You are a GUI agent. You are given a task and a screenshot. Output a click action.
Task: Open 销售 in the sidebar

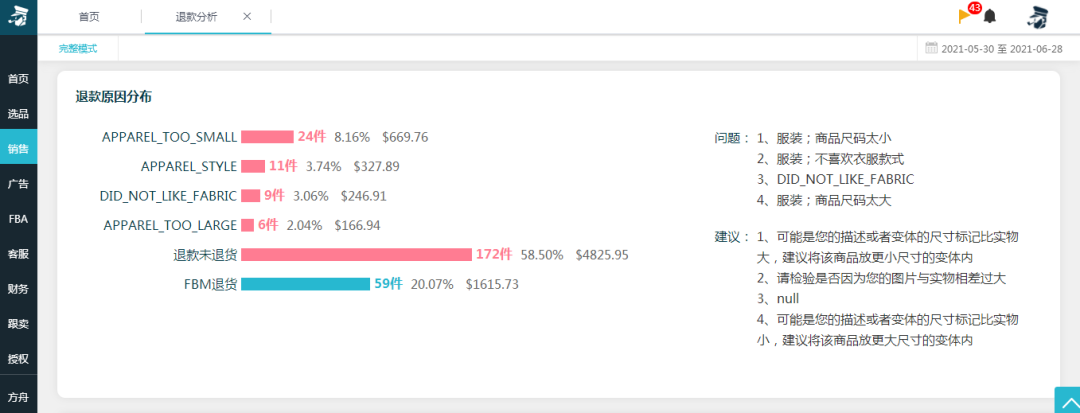coord(19,149)
